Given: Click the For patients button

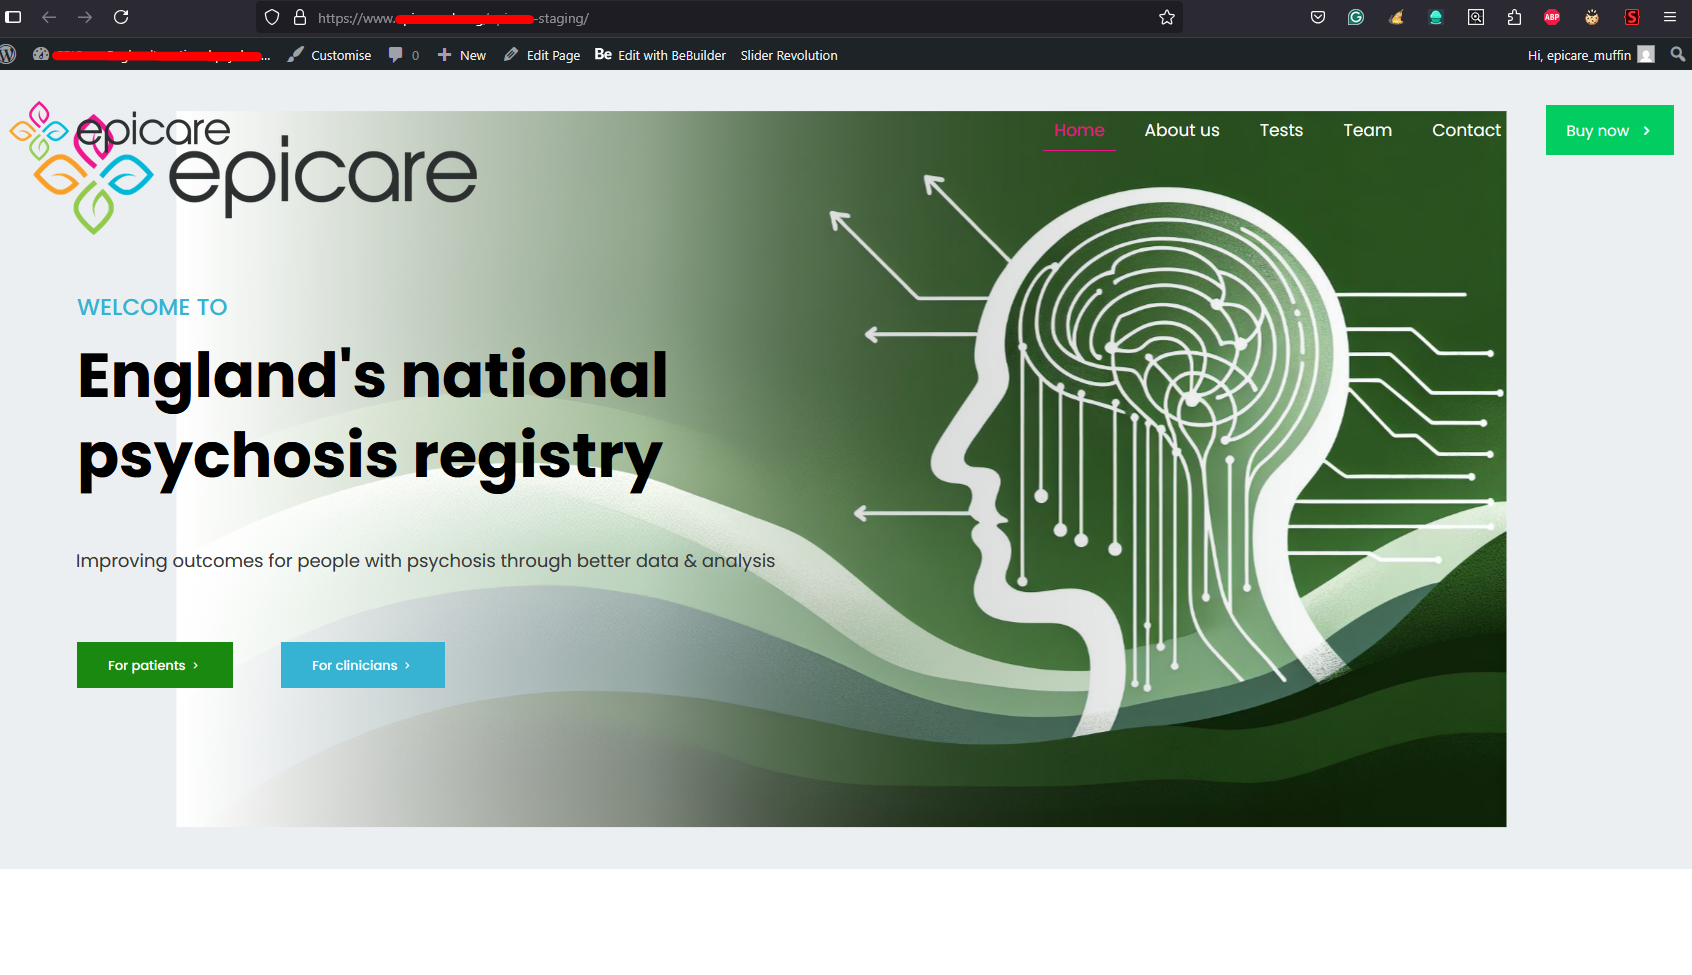Looking at the screenshot, I should 155,665.
